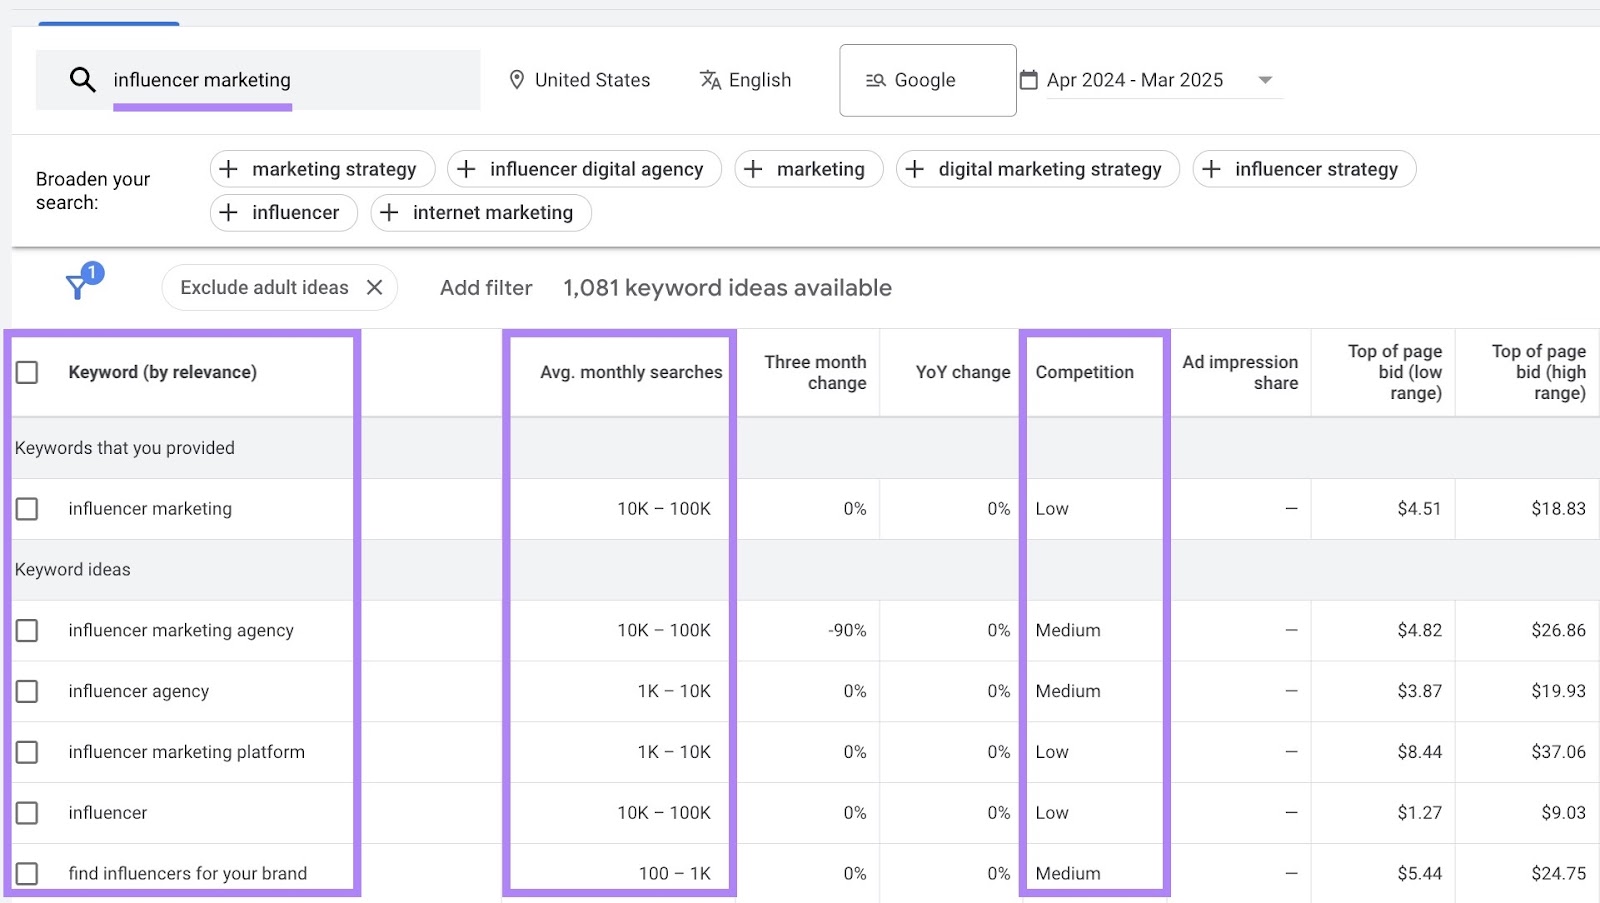Sort by the Keyword (by relevance) column

tap(162, 371)
